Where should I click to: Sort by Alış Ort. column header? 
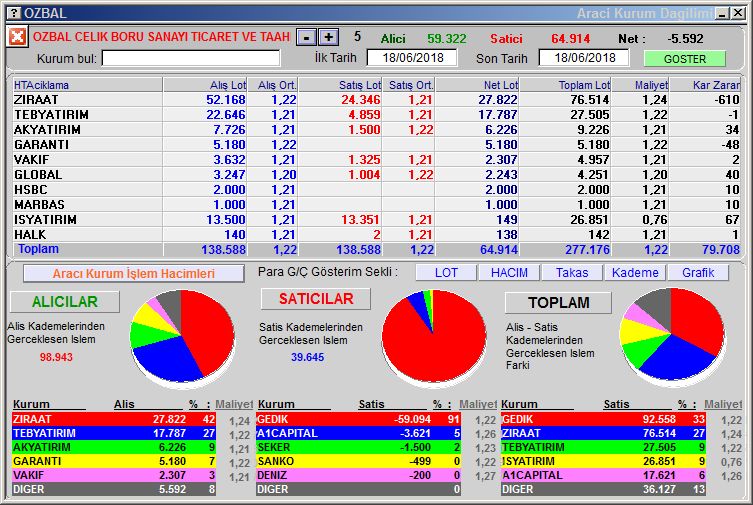(x=273, y=85)
